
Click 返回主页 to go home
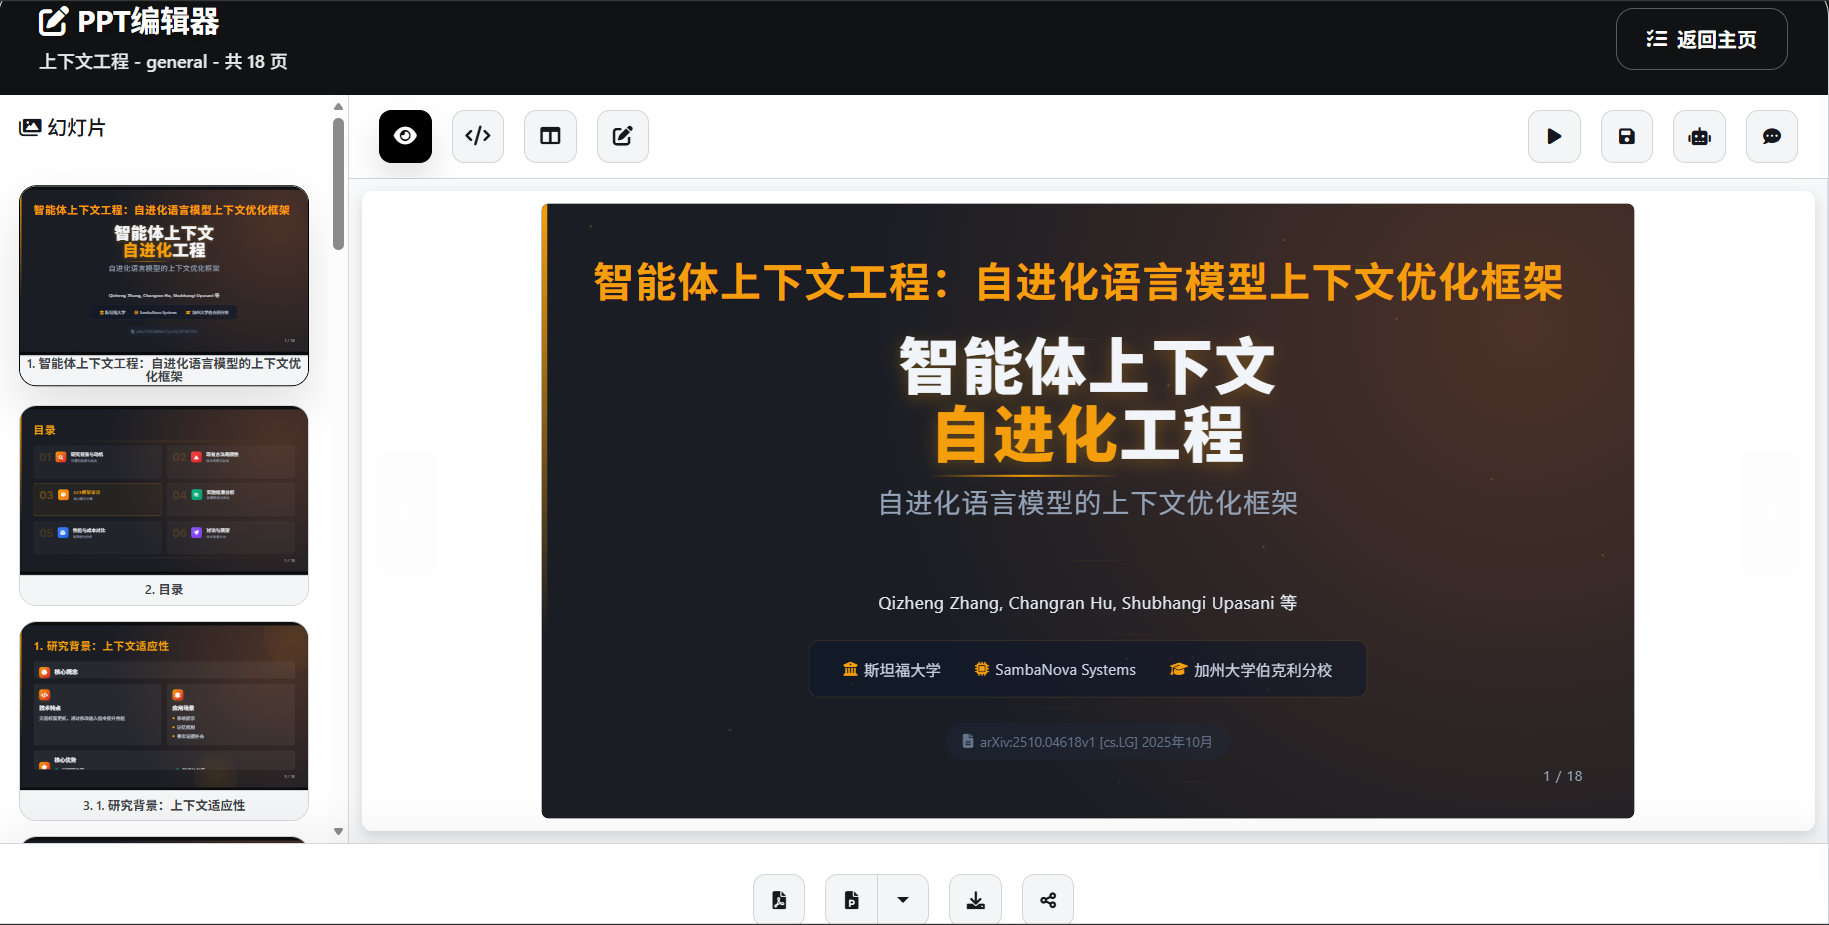tap(1701, 39)
